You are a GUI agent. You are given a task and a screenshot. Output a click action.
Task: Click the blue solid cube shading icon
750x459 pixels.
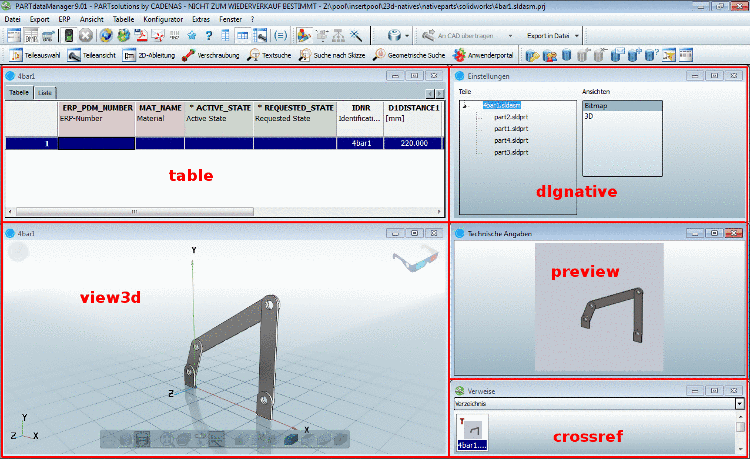click(x=290, y=439)
